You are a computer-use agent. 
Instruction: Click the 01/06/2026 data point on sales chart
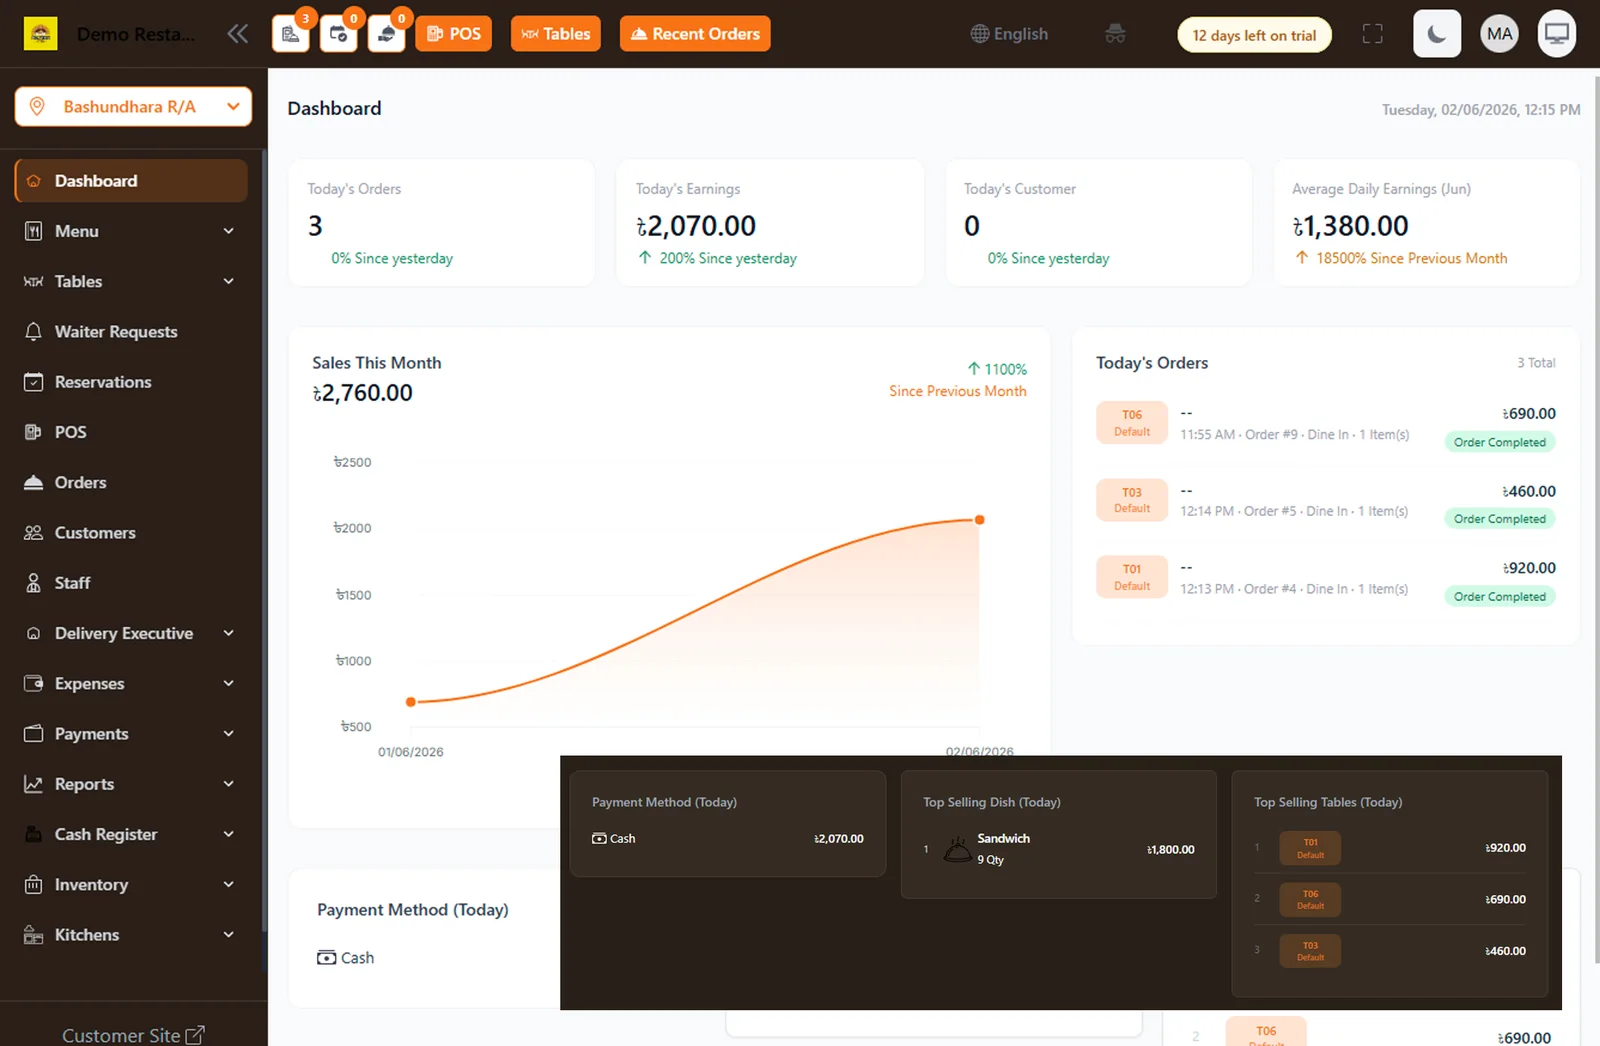(x=410, y=702)
